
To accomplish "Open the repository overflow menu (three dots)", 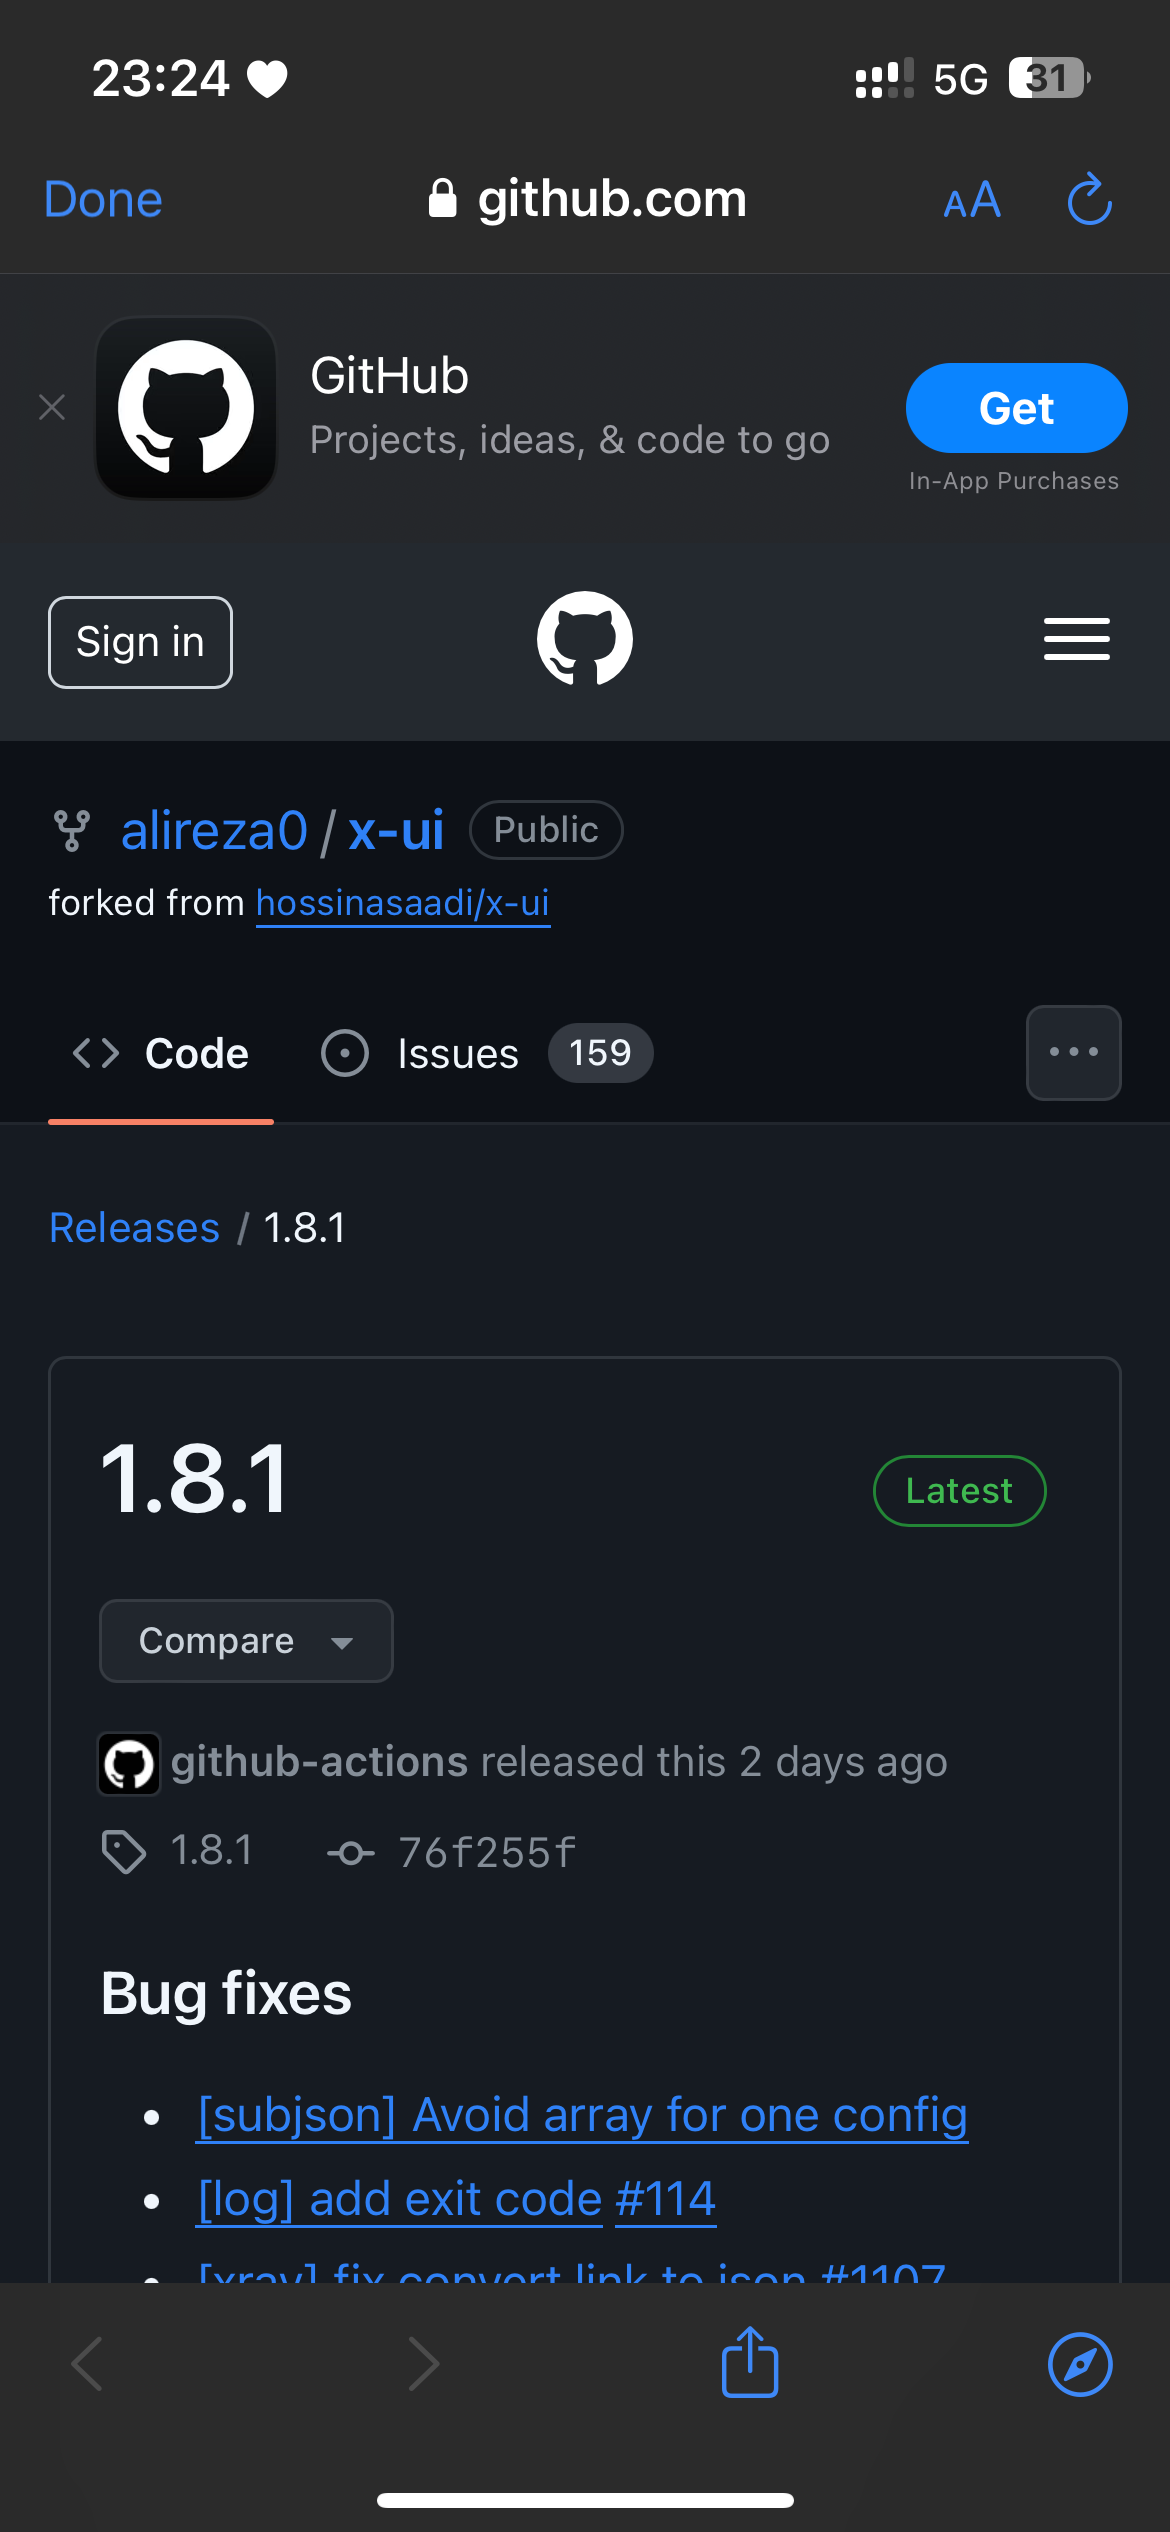I will 1073,1052.
